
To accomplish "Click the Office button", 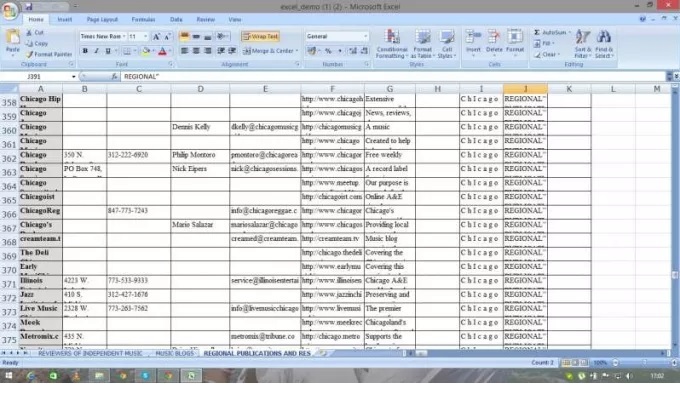I will click(10, 10).
